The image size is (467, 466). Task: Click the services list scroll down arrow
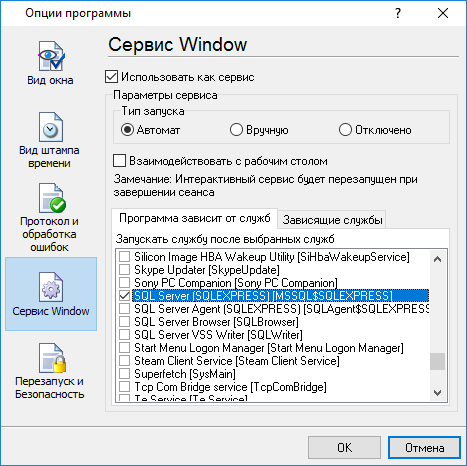(437, 393)
